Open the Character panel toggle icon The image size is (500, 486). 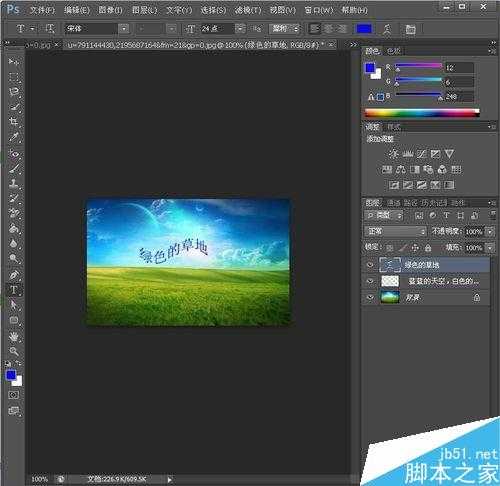click(410, 29)
